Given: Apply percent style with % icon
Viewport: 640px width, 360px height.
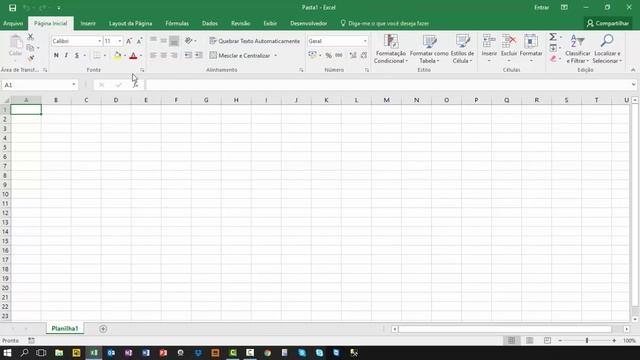Looking at the screenshot, I should (329, 55).
